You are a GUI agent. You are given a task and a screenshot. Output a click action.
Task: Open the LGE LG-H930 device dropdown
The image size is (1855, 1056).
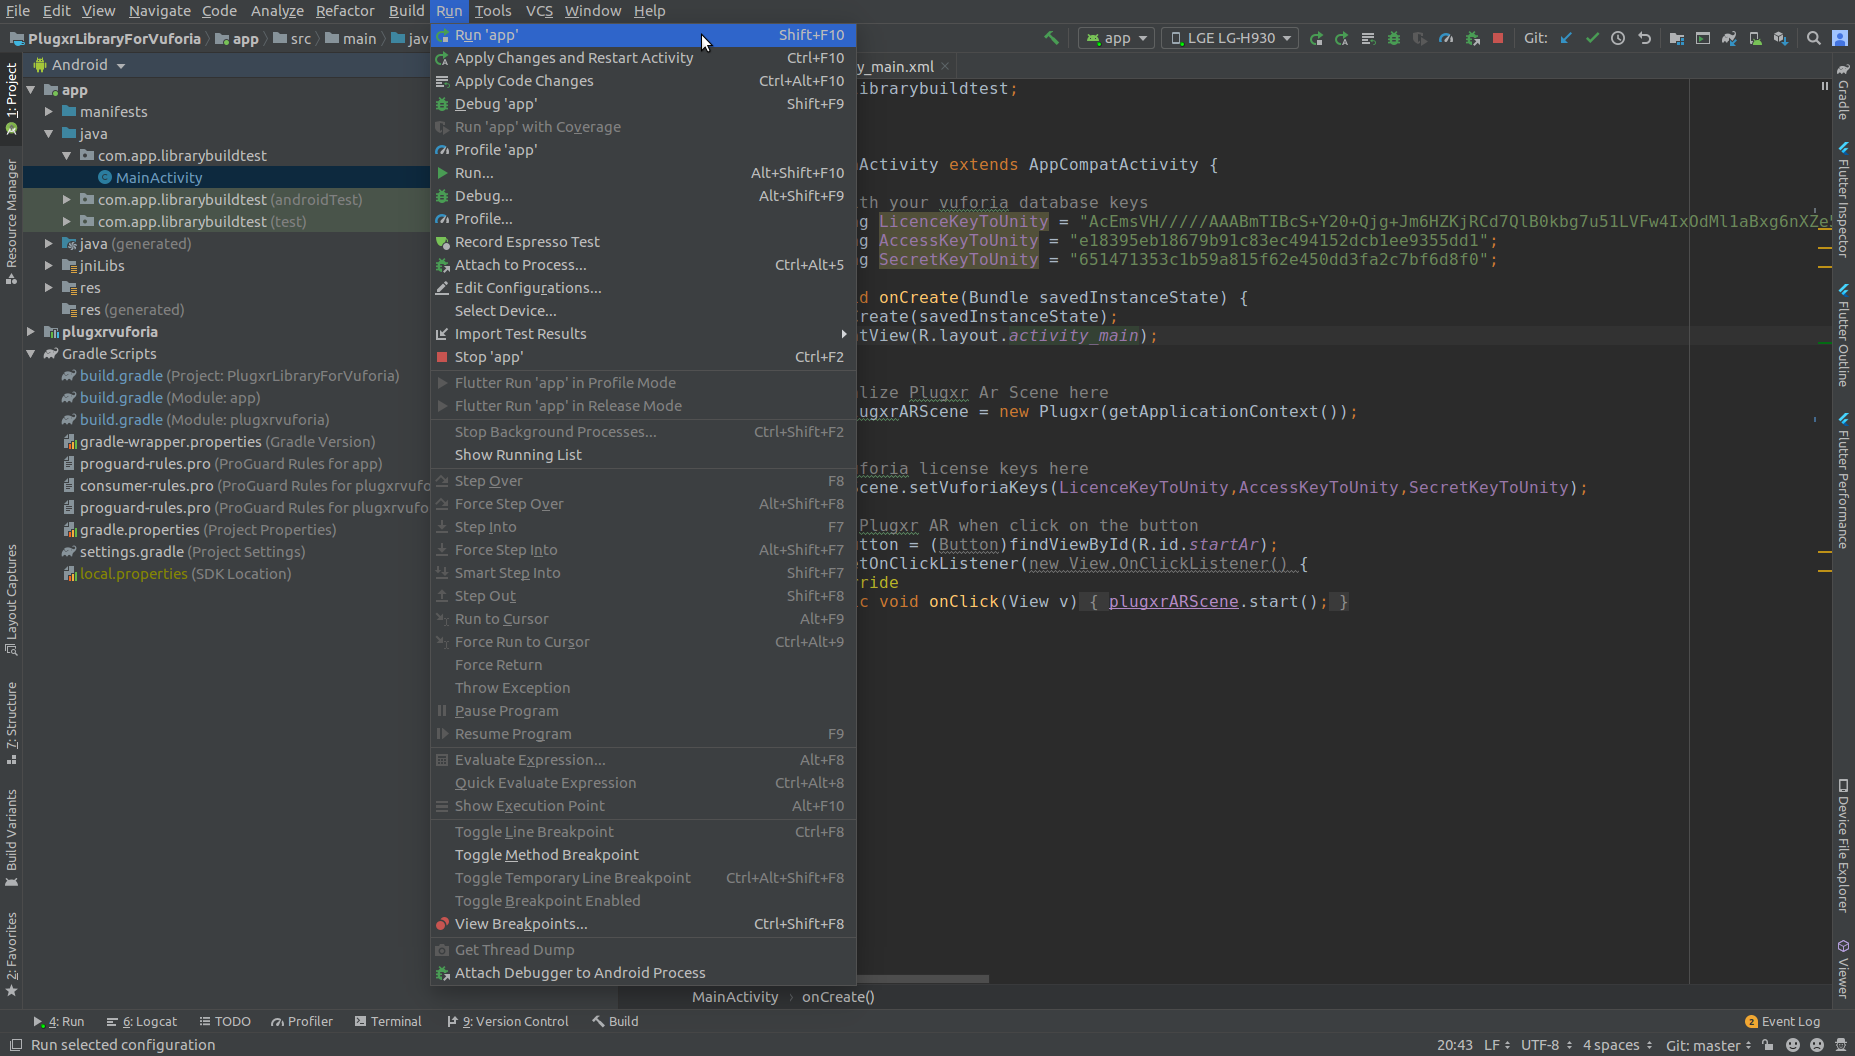point(1231,38)
